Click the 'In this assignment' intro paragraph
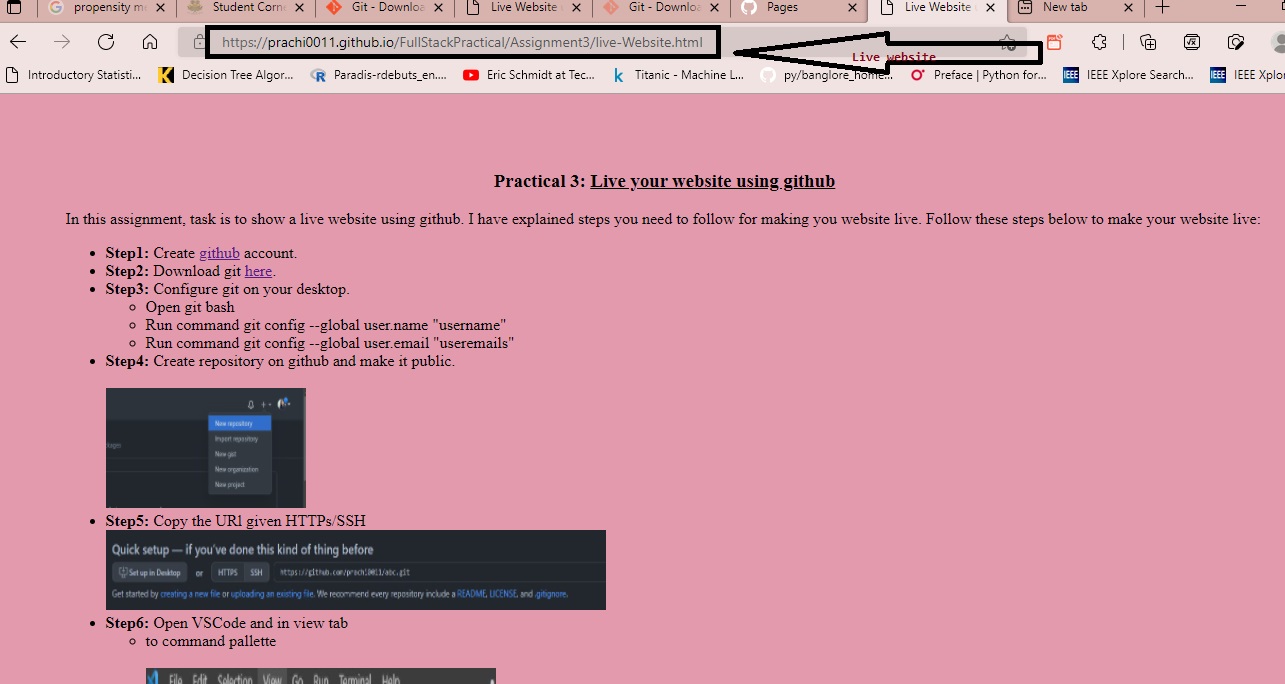The height and width of the screenshot is (684, 1285). [663, 219]
